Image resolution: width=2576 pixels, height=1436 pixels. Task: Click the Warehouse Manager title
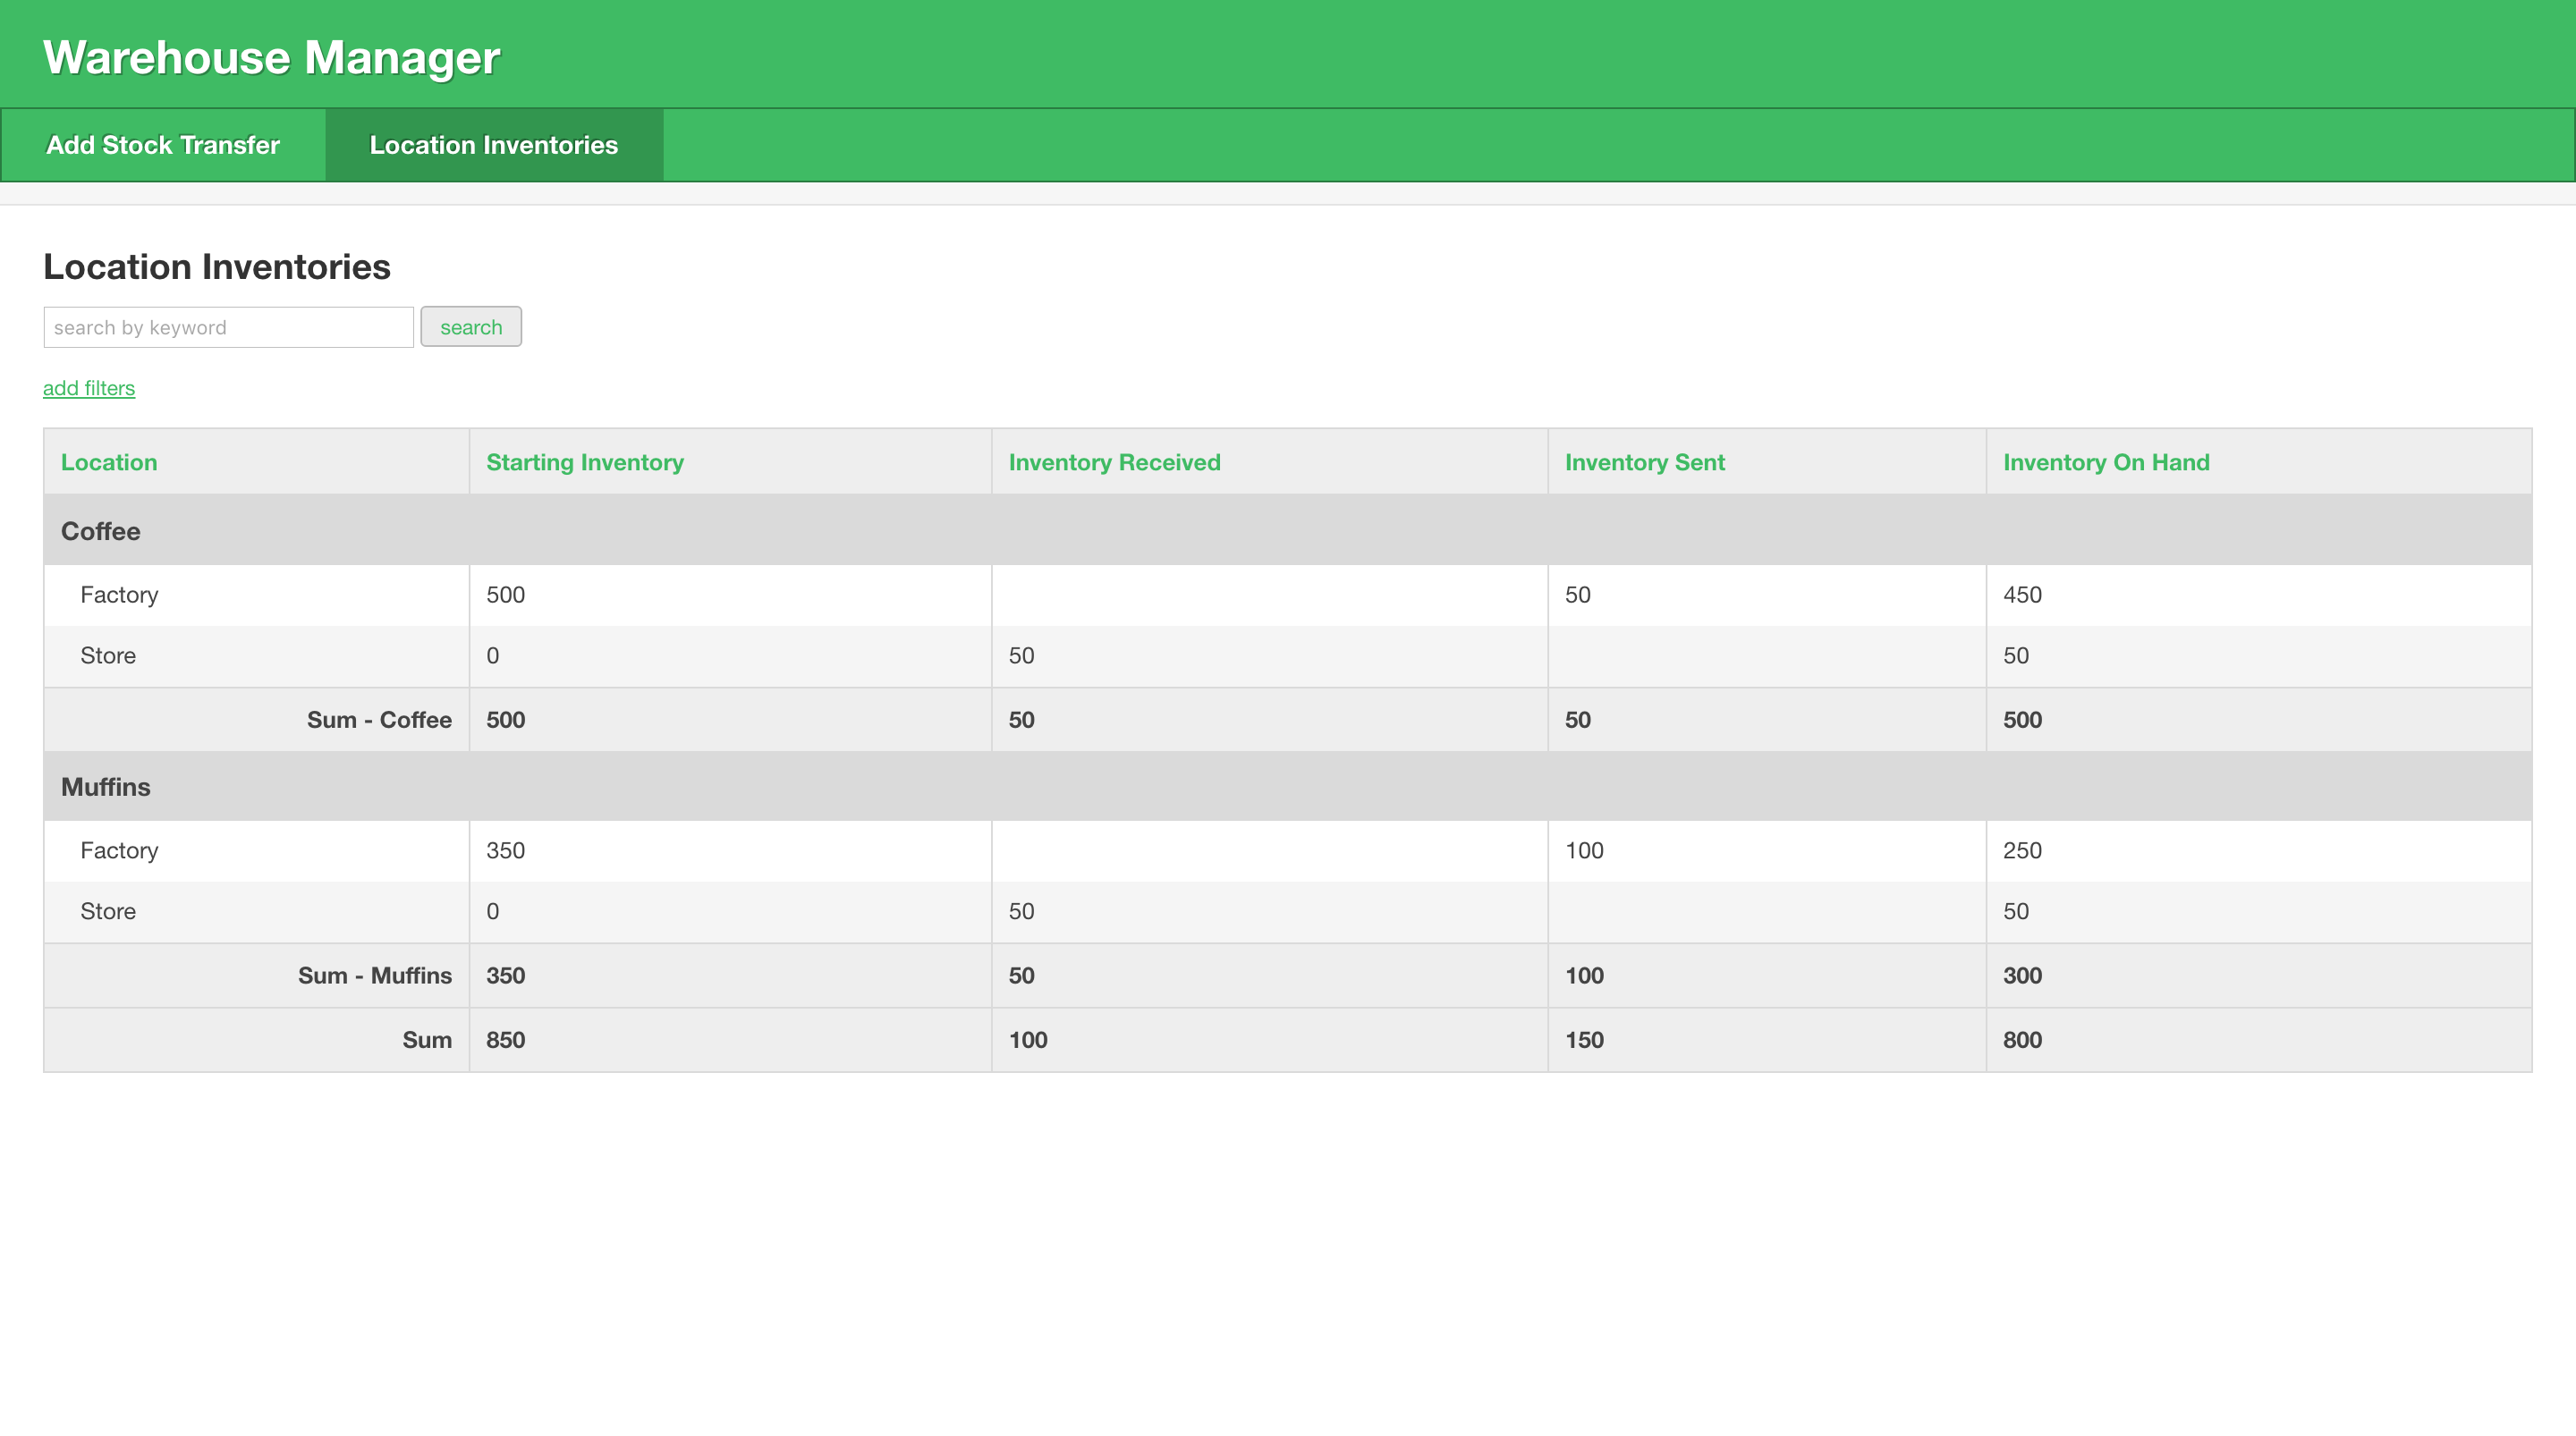tap(271, 58)
